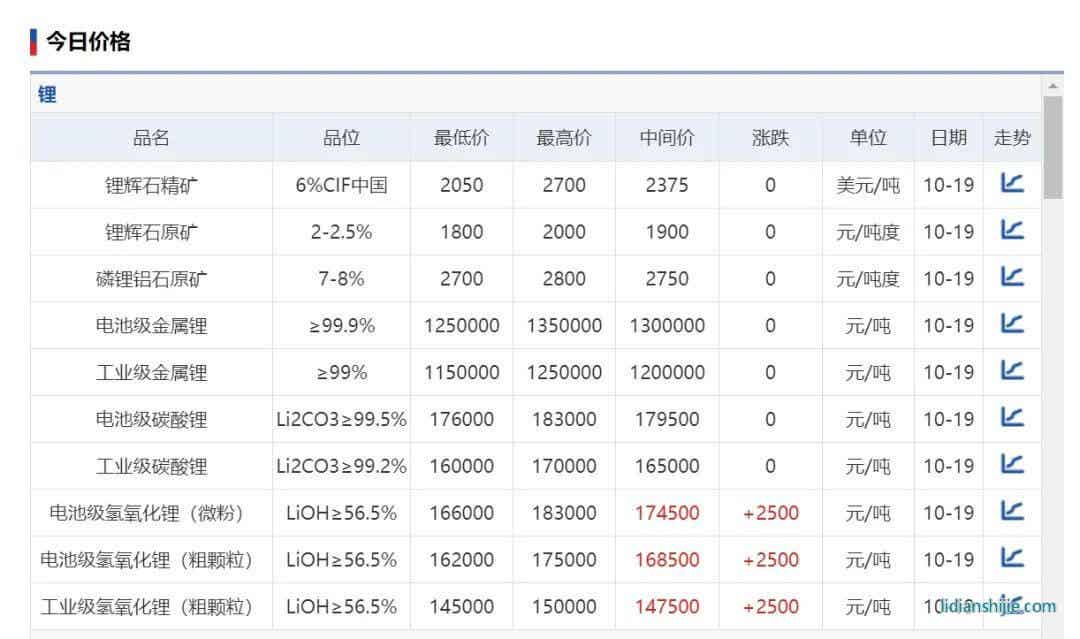The height and width of the screenshot is (639, 1080).
Task: Click the 品名 column header
Action: click(x=151, y=138)
